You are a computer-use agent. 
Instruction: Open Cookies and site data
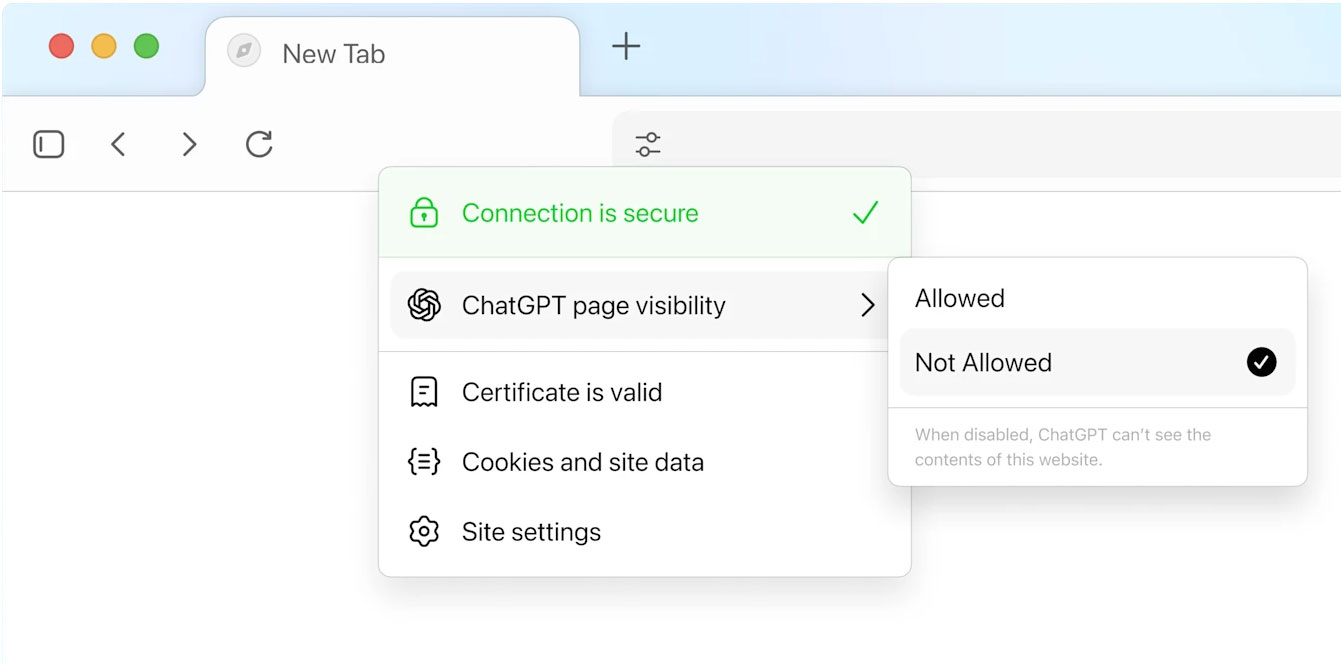tap(582, 462)
